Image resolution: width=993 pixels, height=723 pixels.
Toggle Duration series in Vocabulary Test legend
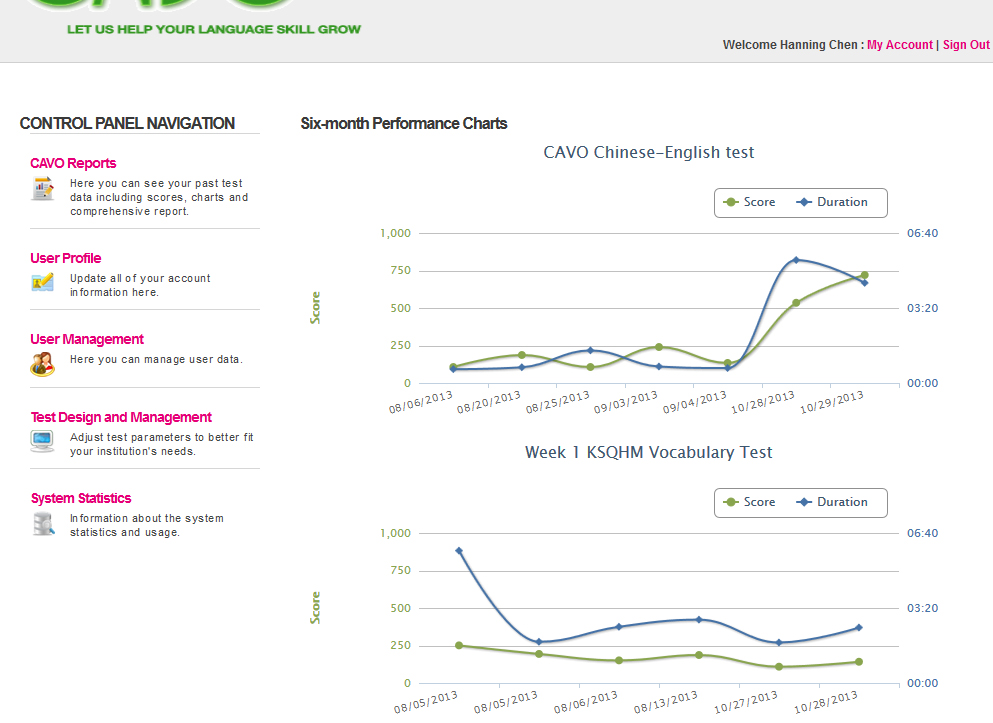832,502
